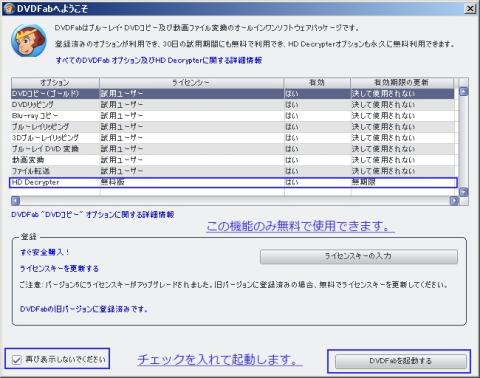Select the DVDリッピング row
480x378 pixels.
233,105
